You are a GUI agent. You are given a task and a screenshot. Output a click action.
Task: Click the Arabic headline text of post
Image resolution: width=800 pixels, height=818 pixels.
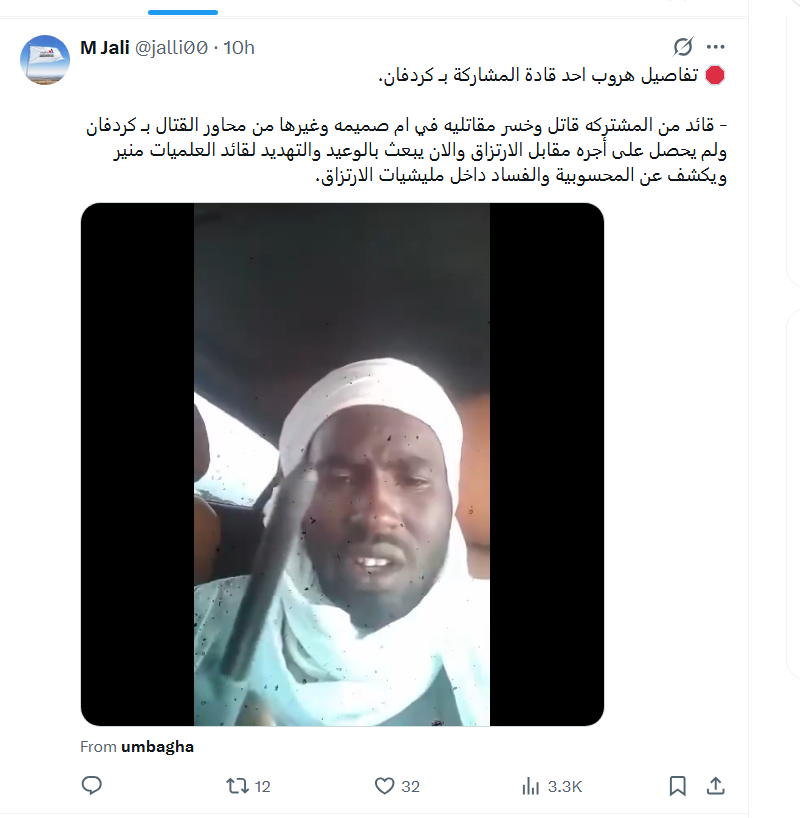[x=538, y=75]
